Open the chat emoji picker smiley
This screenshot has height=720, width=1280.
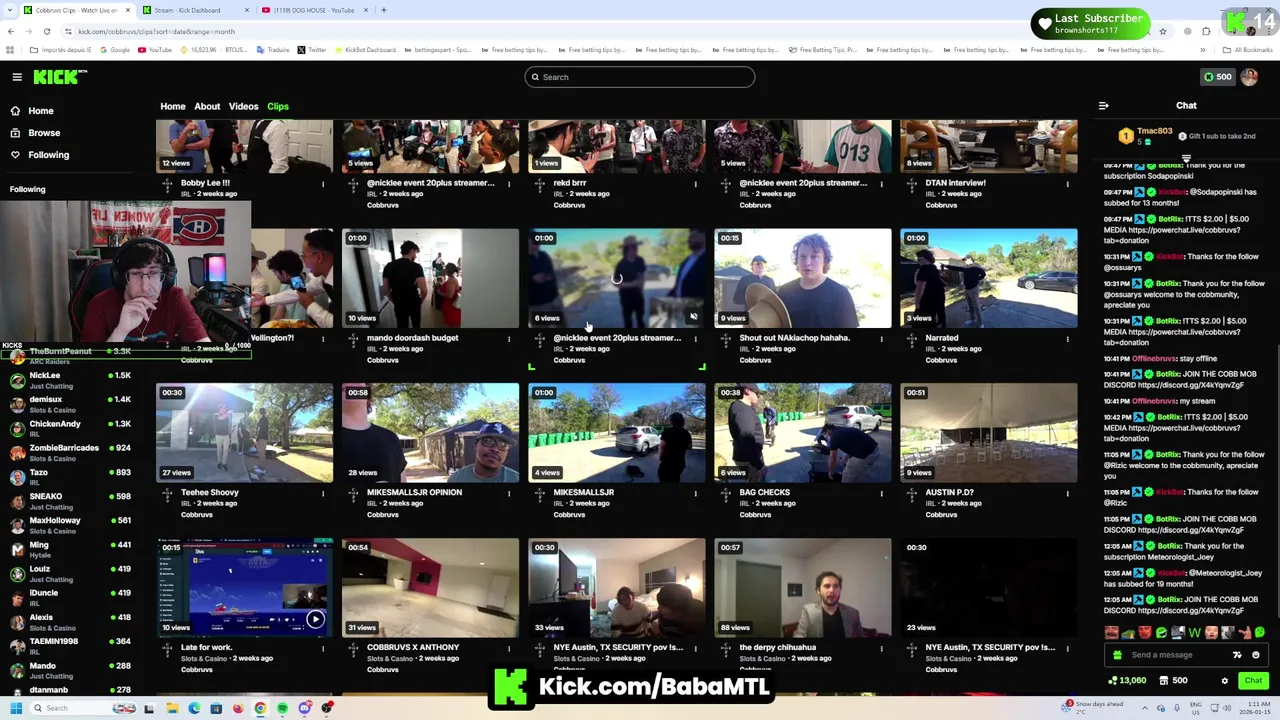pyautogui.click(x=1256, y=655)
